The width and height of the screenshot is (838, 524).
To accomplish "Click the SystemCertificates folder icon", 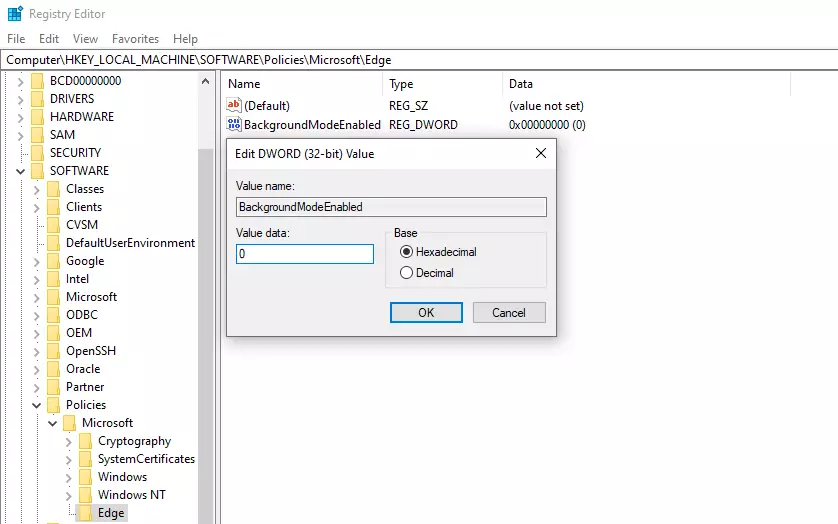I will 85,459.
